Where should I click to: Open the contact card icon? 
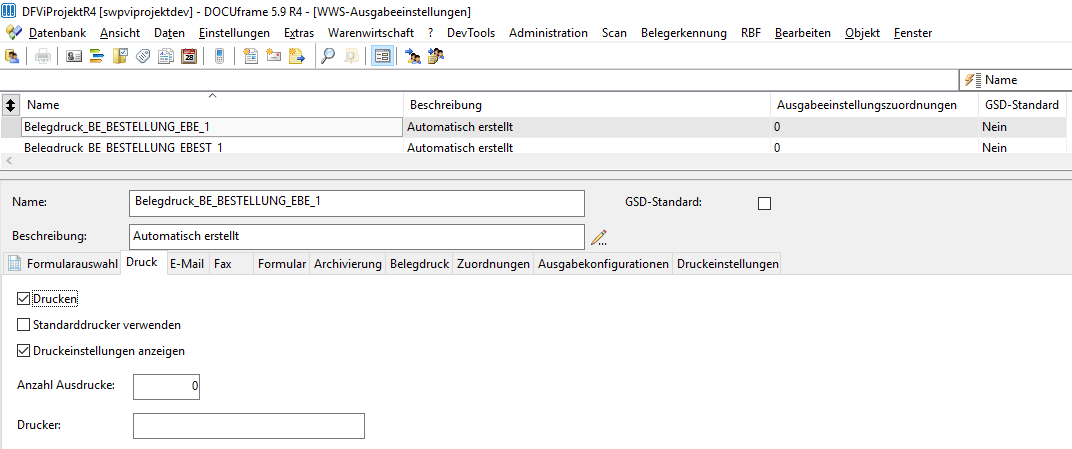coord(74,56)
